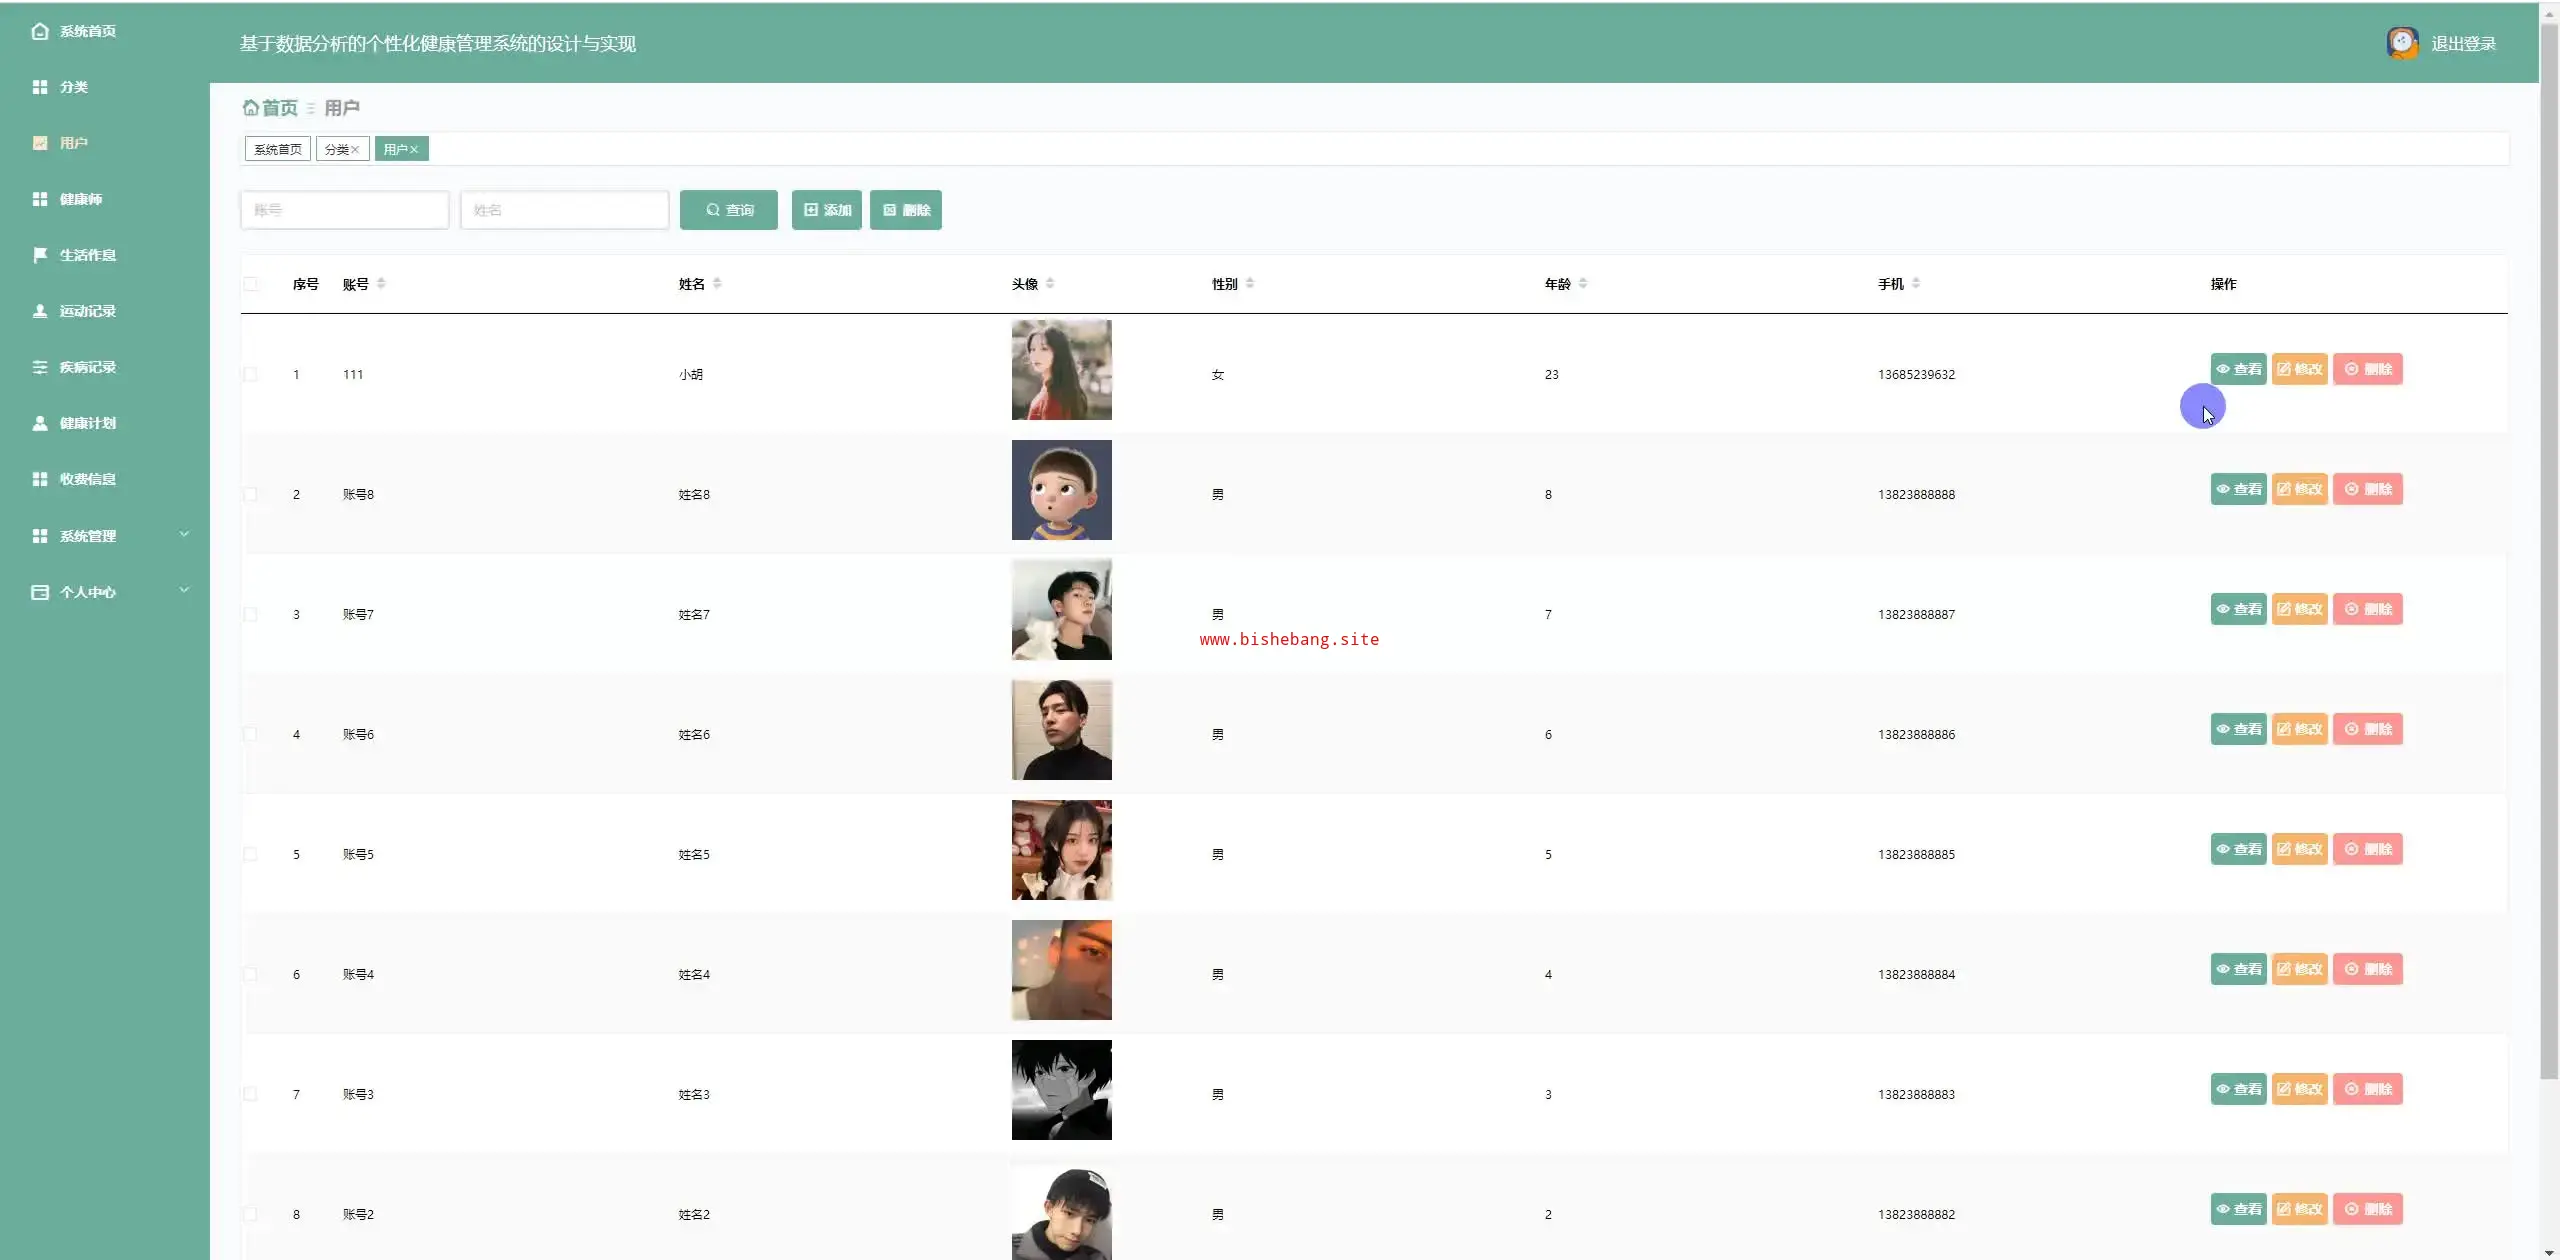Select the checkbox for row 账号7
2560x1260 pixels.
point(251,615)
